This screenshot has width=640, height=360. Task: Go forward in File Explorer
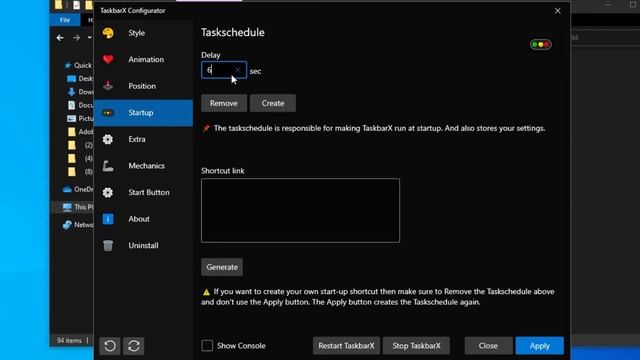76,38
